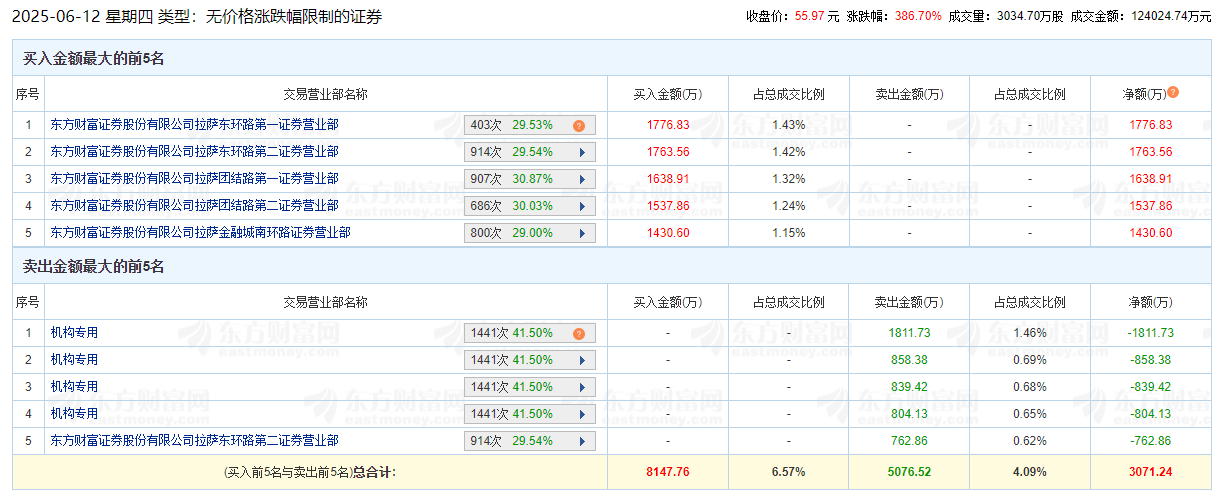Click the help icon beside the top 净额(万) header
This screenshot has width=1221, height=500.
tap(1173, 92)
